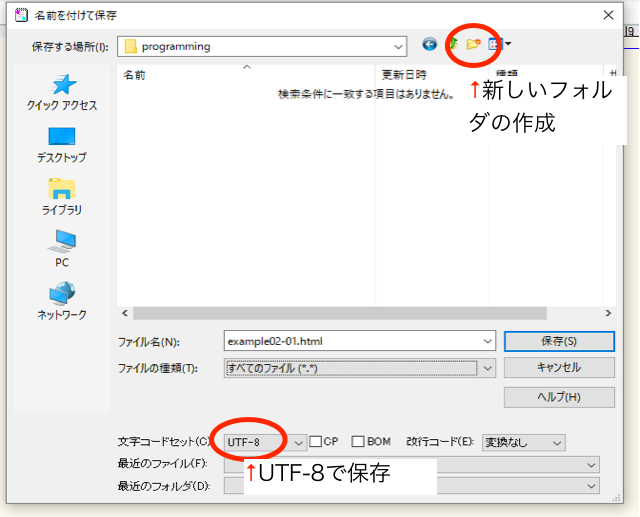
Task: Click the 保存(S) button
Action: pyautogui.click(x=557, y=341)
